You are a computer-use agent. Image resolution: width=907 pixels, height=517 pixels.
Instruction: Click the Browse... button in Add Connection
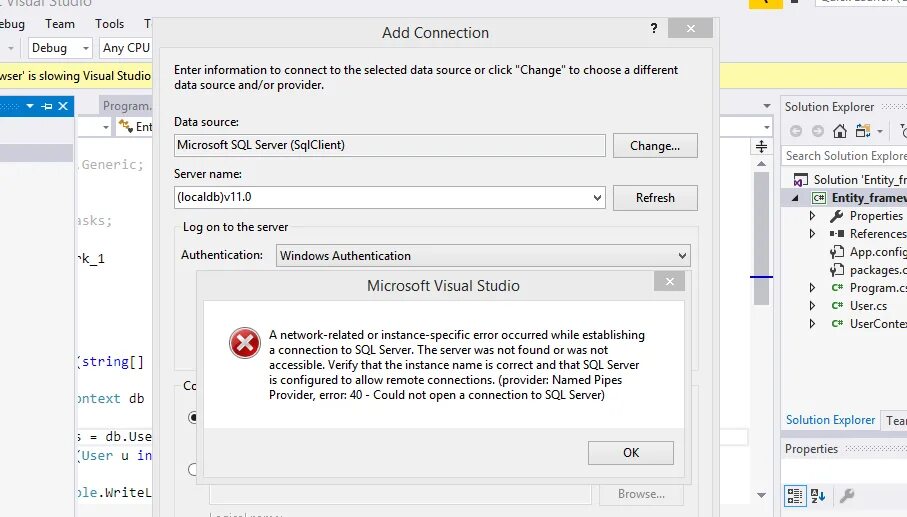[641, 494]
